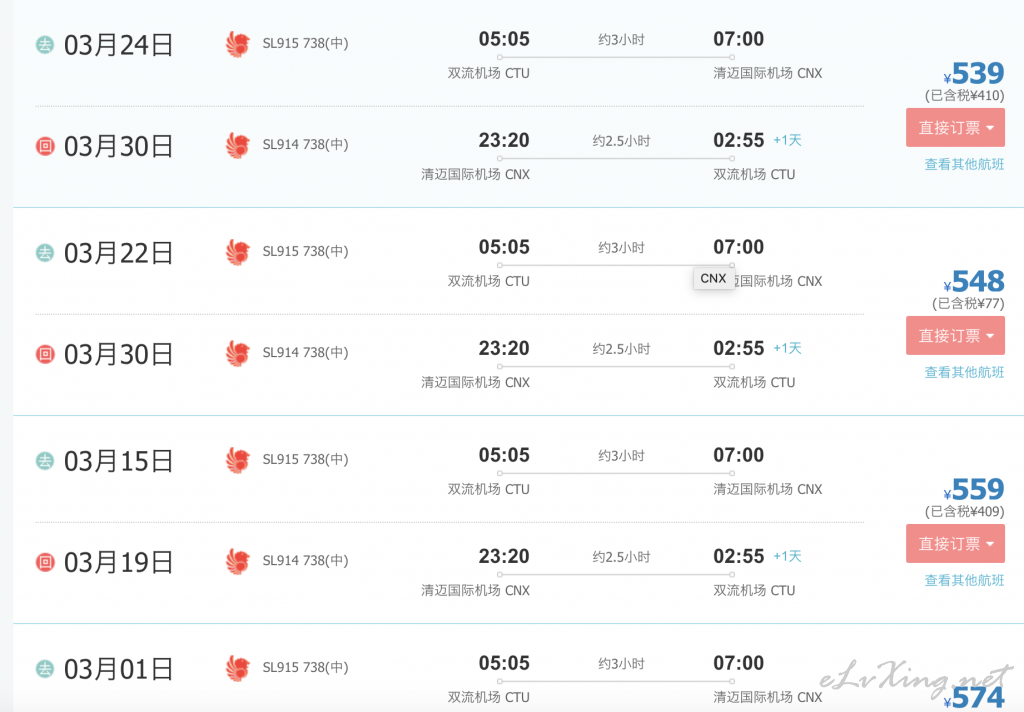
Task: Open 直接订票 dropdown for ¥548 fare
Action: (955, 336)
